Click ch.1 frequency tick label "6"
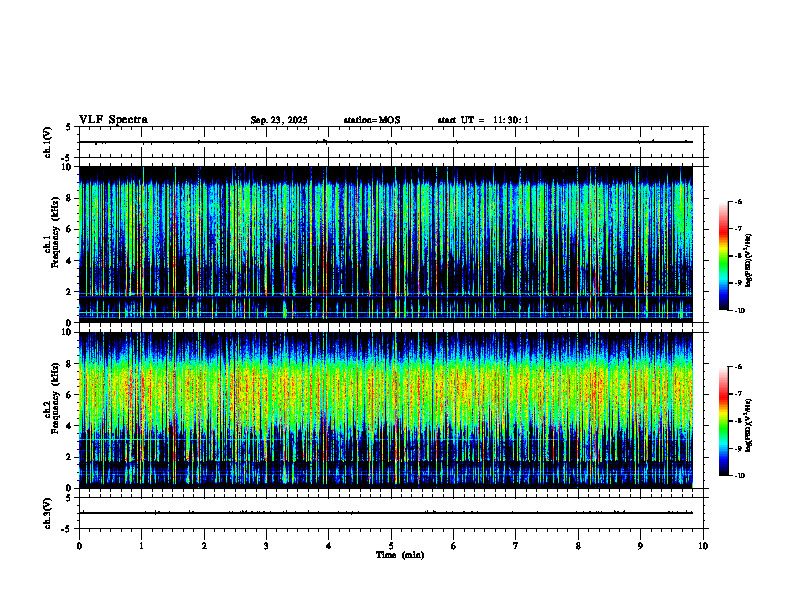This screenshot has height=612, width=792. [x=70, y=229]
